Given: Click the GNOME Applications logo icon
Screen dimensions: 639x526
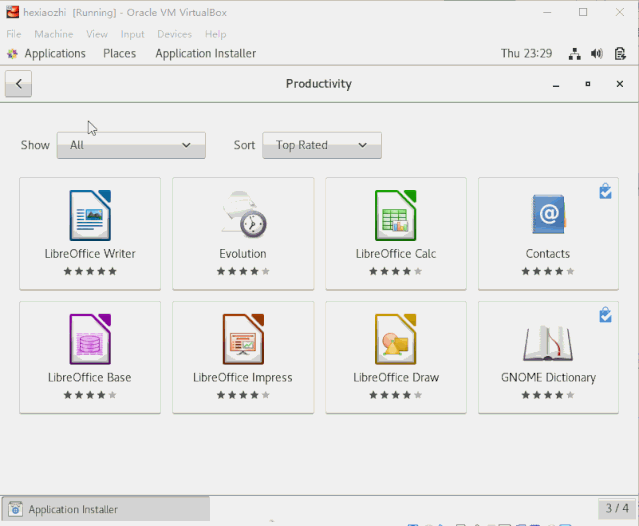Looking at the screenshot, I should click(x=13, y=53).
